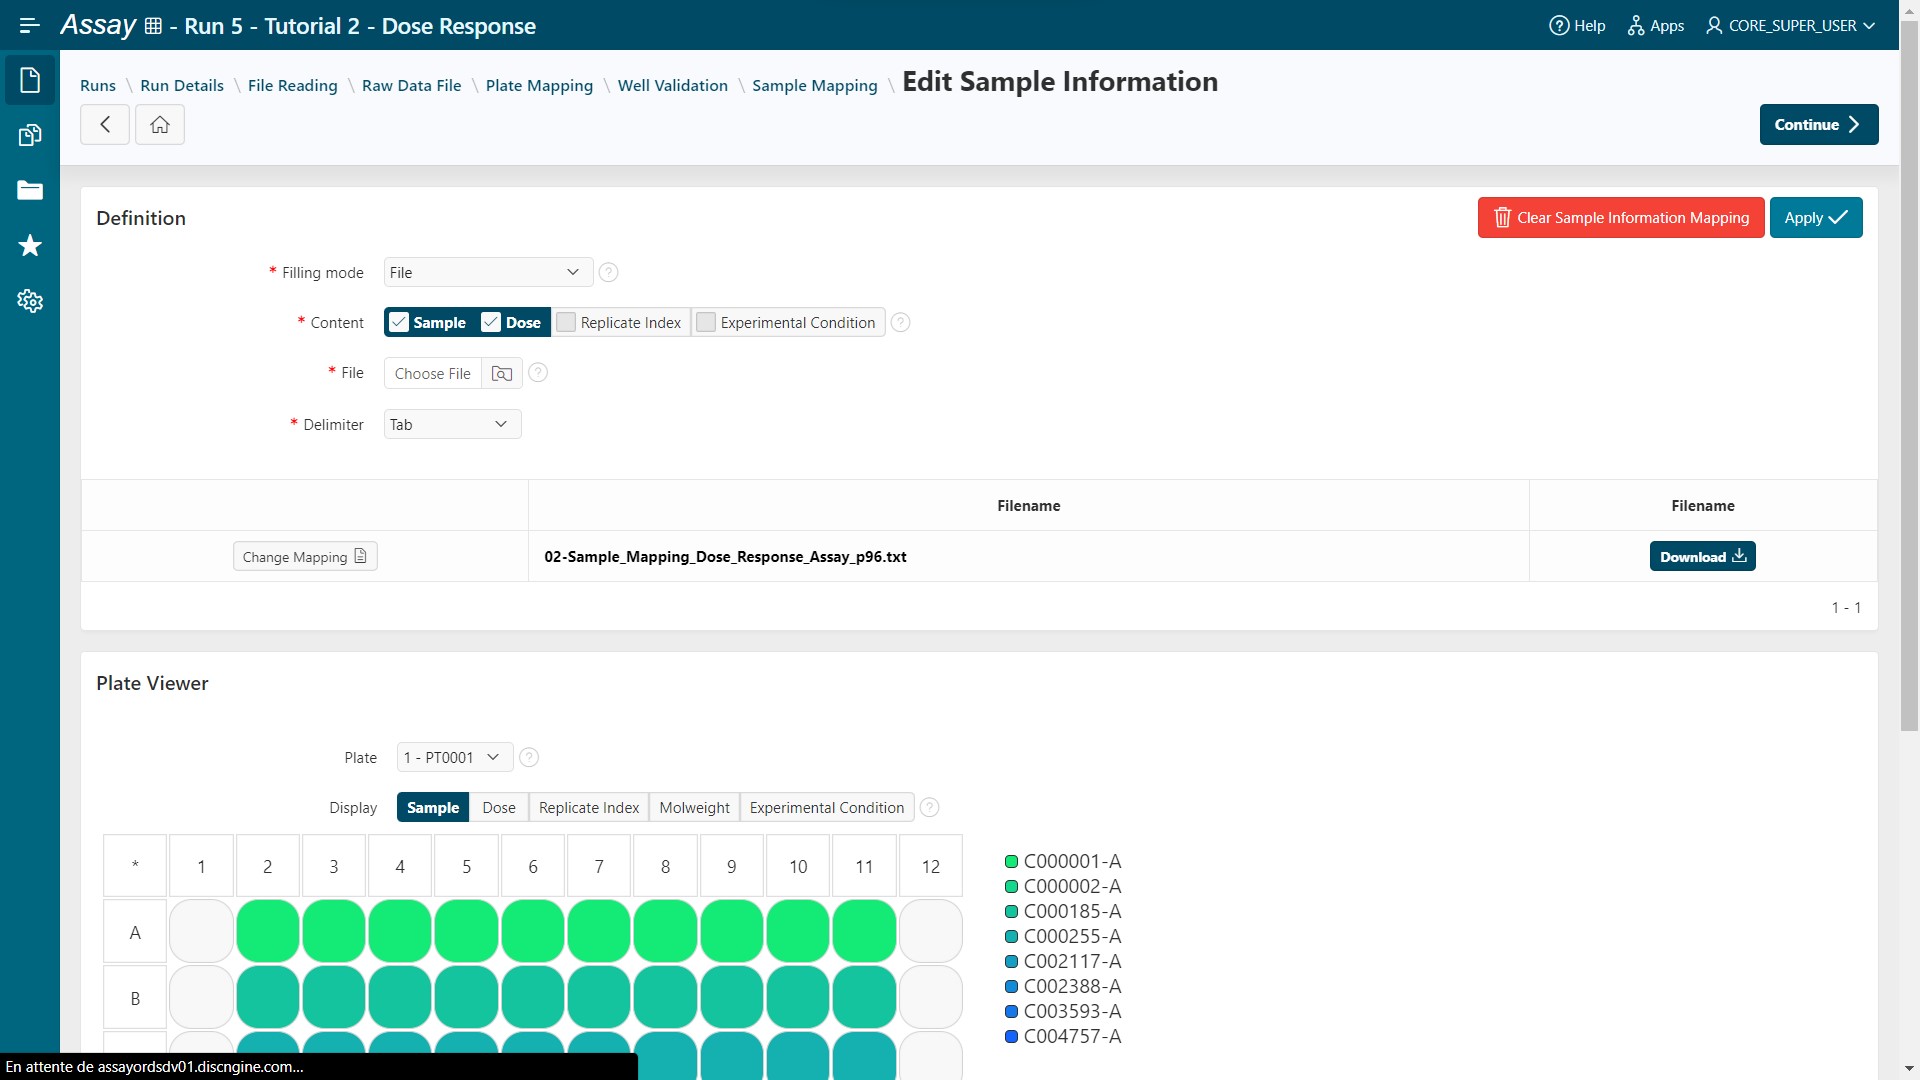Click the C003593-A legend label
Screen dimensions: 1920x1080
pyautogui.click(x=1072, y=1011)
